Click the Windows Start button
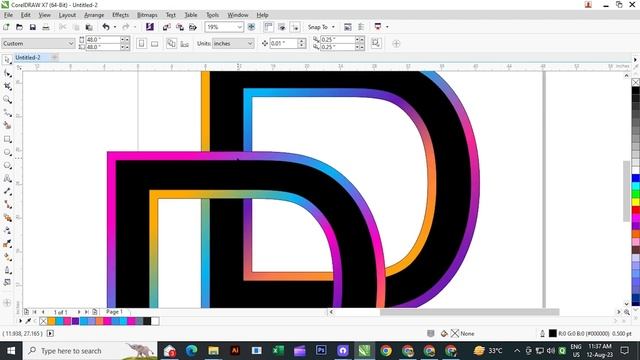The width and height of the screenshot is (640, 360). (x=11, y=351)
